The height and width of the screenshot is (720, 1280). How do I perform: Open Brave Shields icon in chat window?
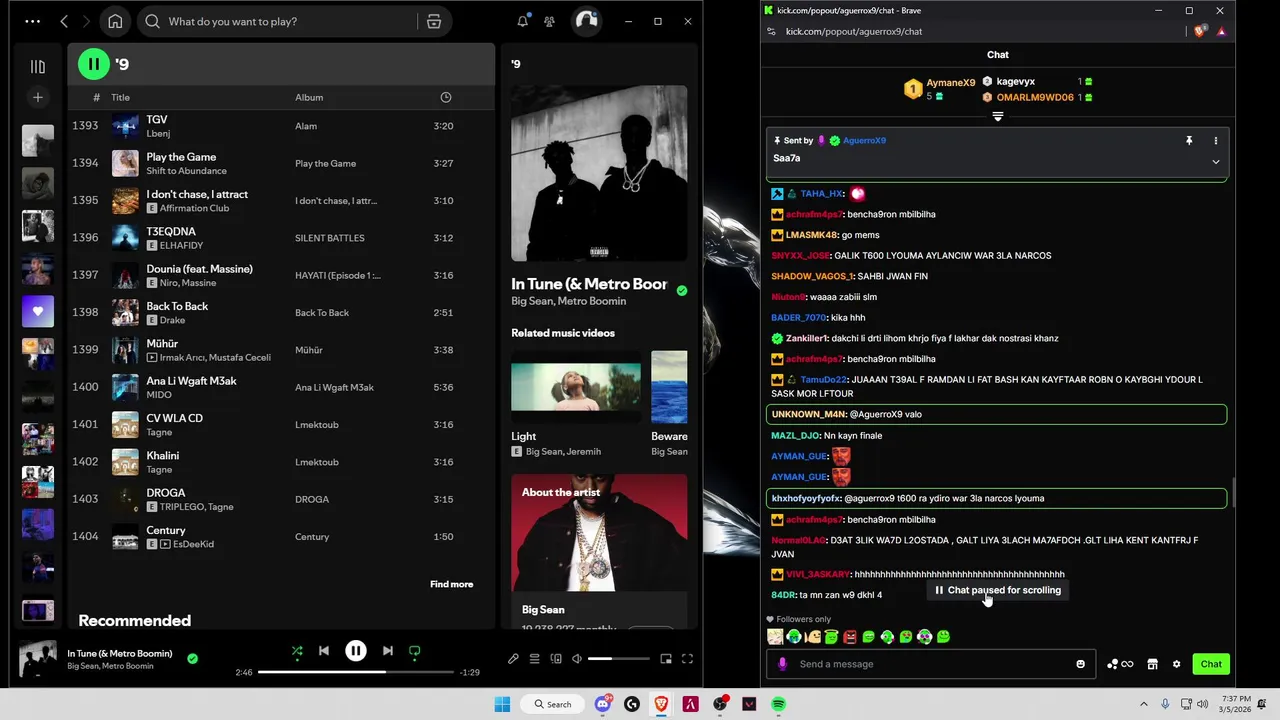[x=1200, y=31]
